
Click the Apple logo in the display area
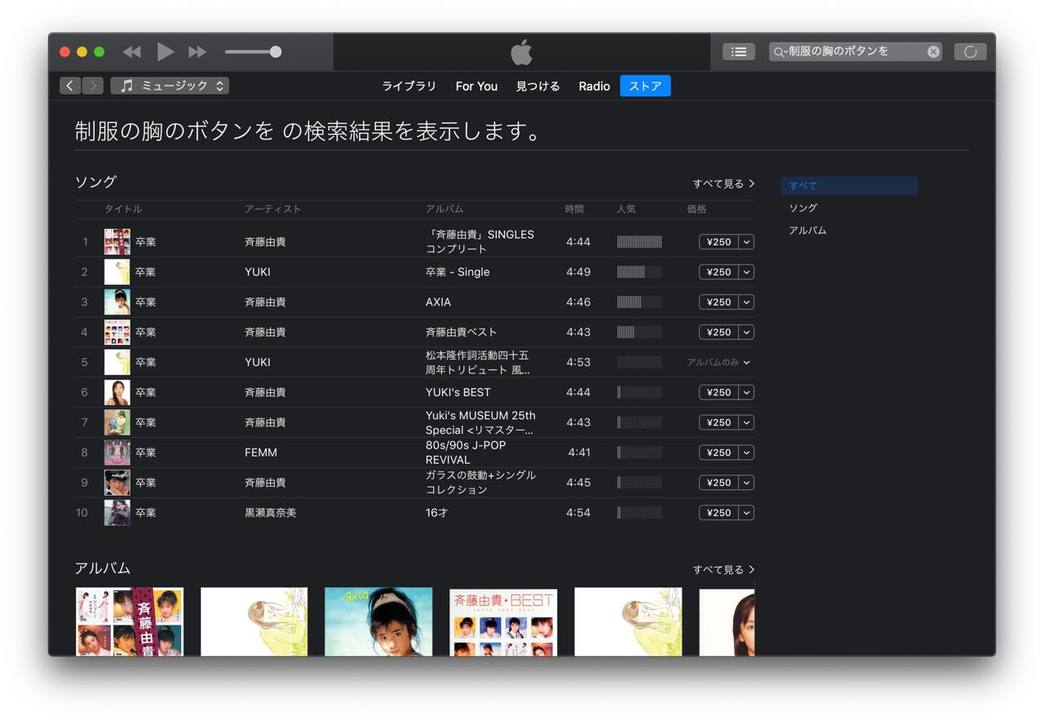pyautogui.click(x=521, y=52)
